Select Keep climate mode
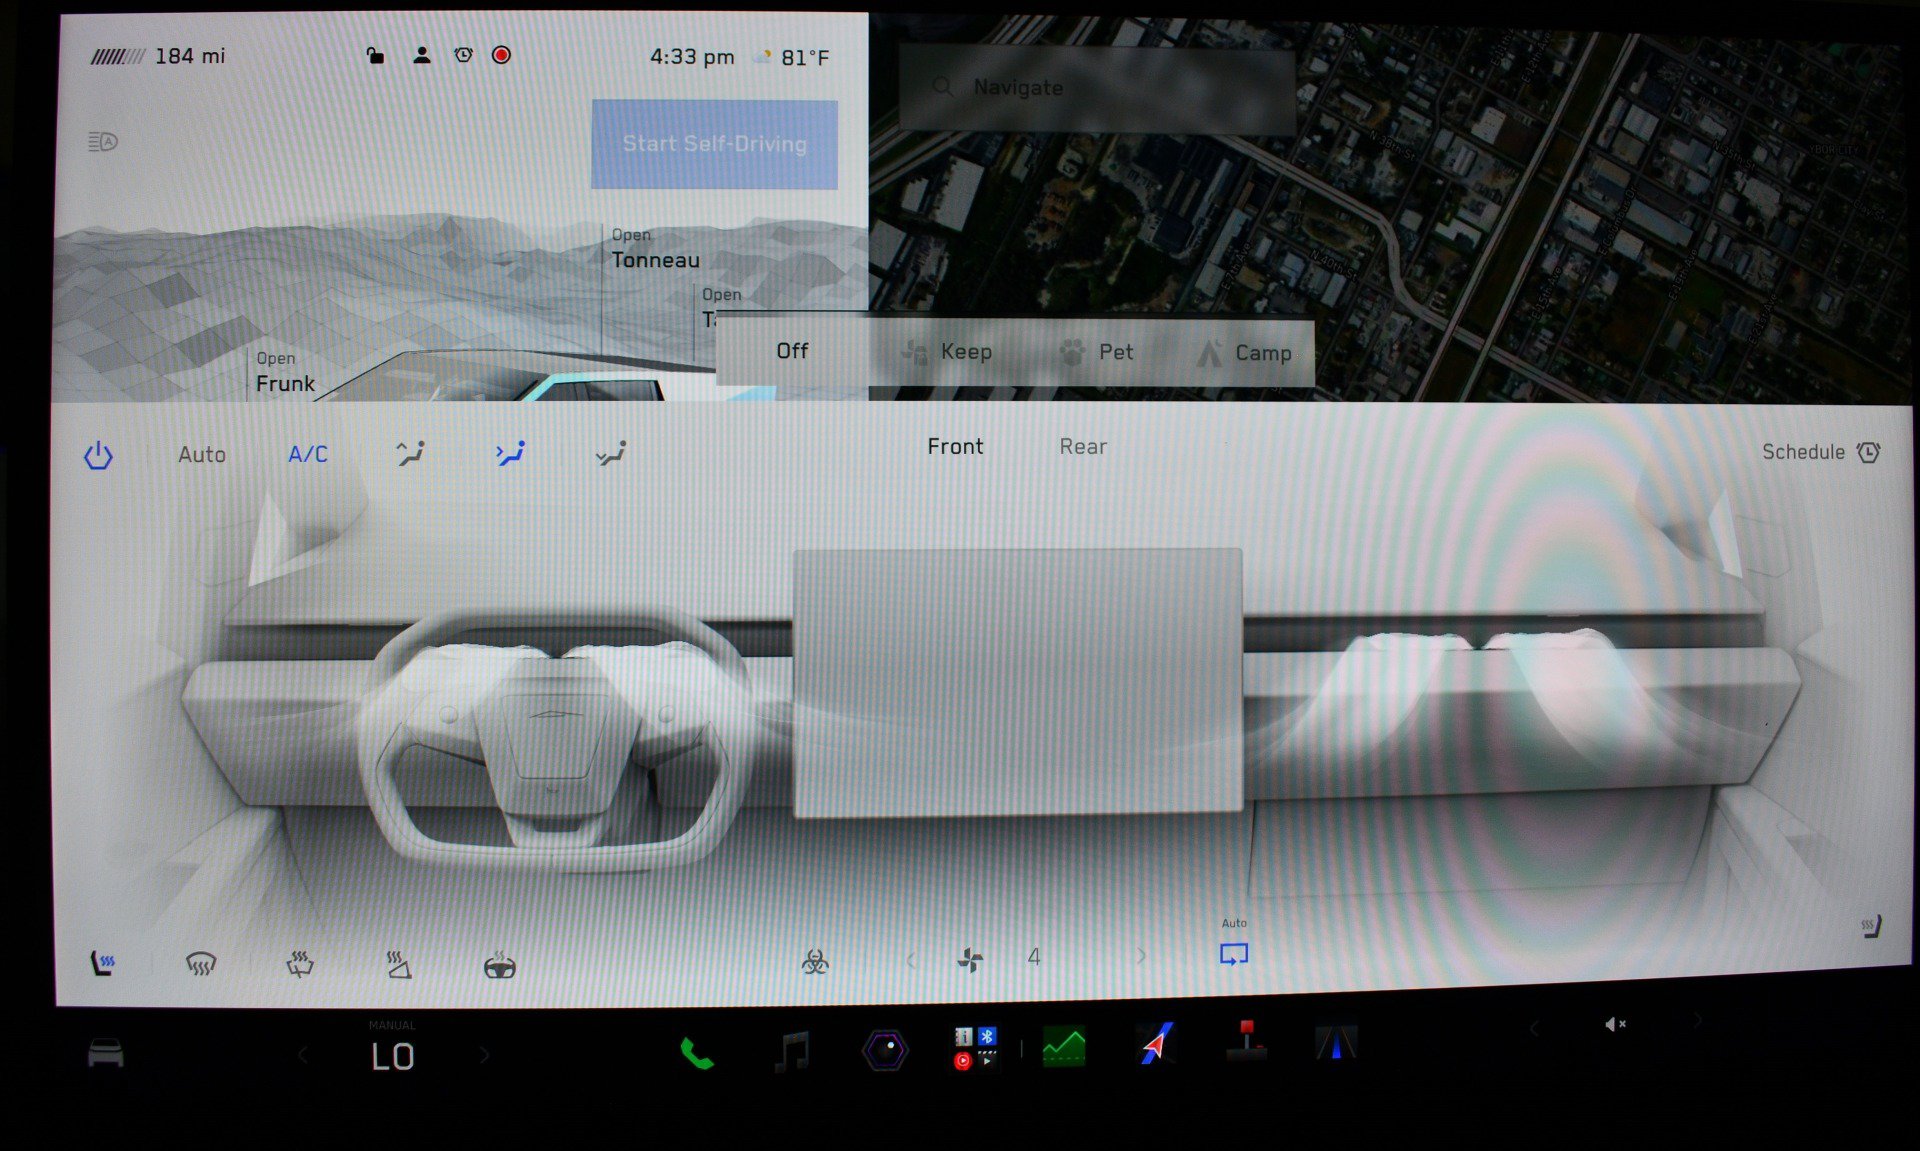The width and height of the screenshot is (1920, 1151). point(947,352)
